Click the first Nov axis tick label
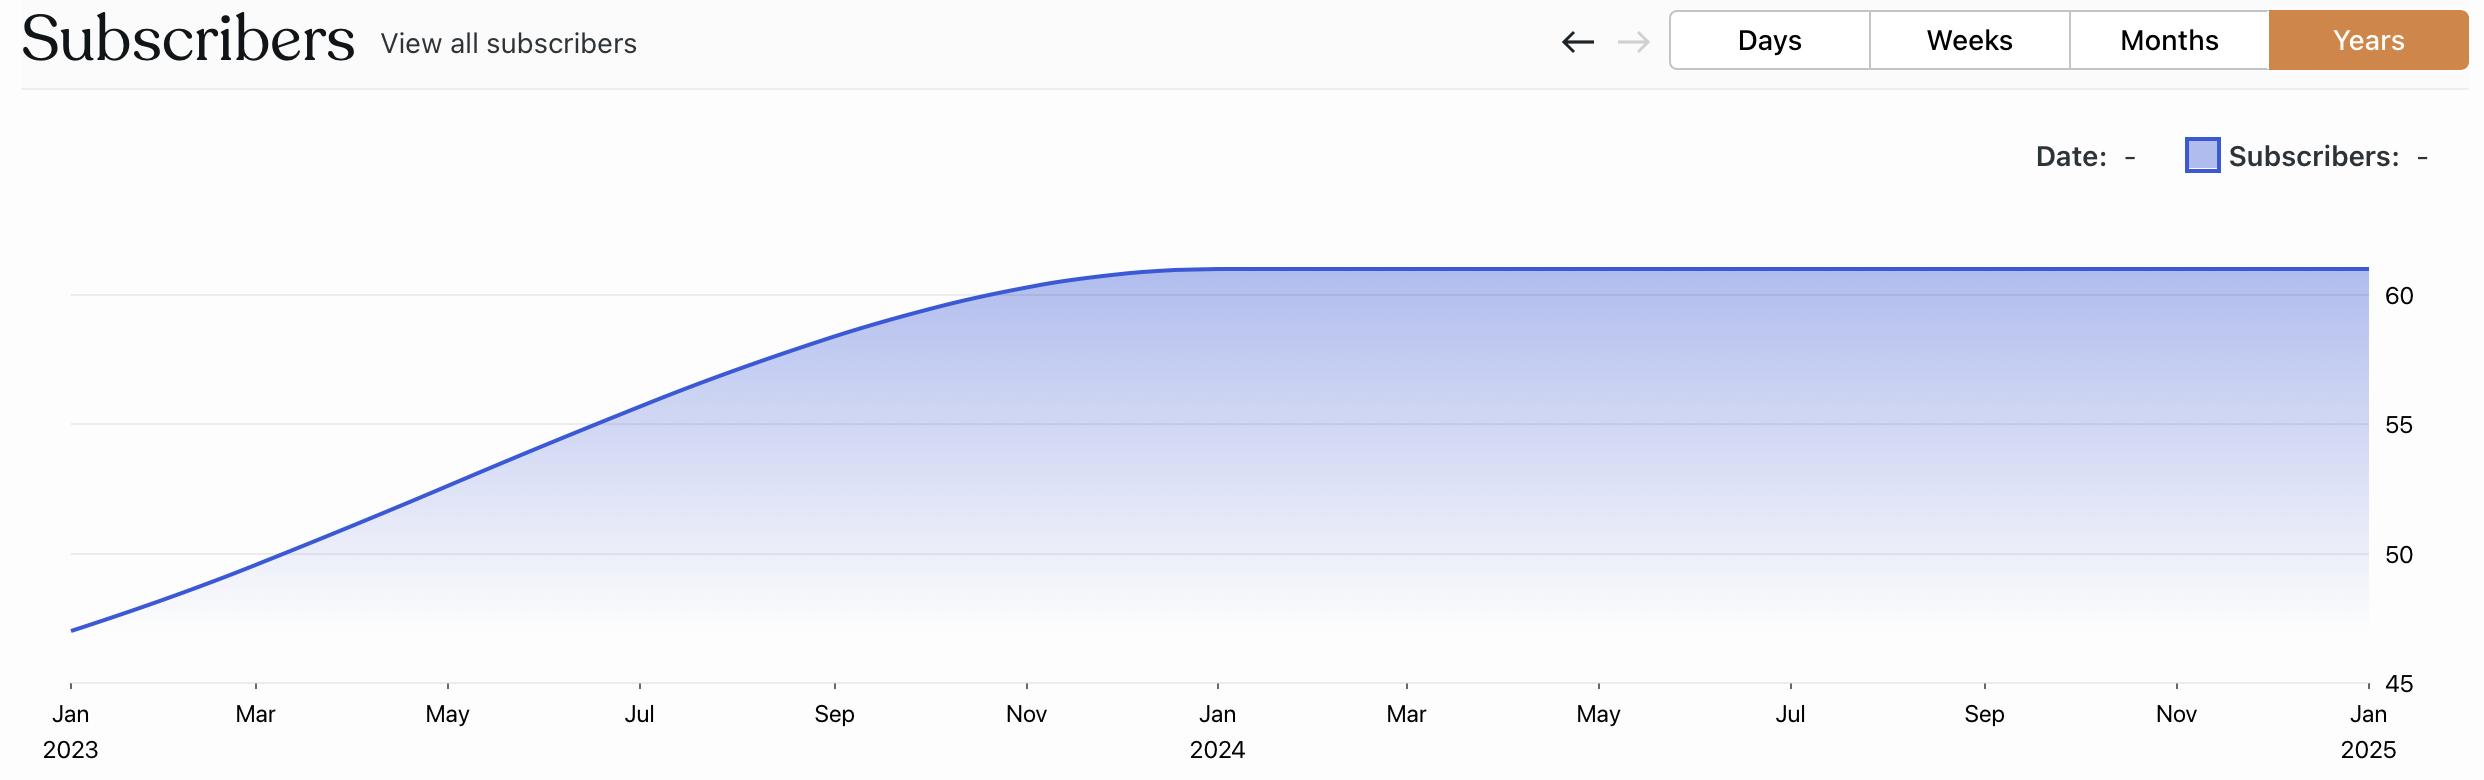2484x780 pixels. pyautogui.click(x=1026, y=714)
